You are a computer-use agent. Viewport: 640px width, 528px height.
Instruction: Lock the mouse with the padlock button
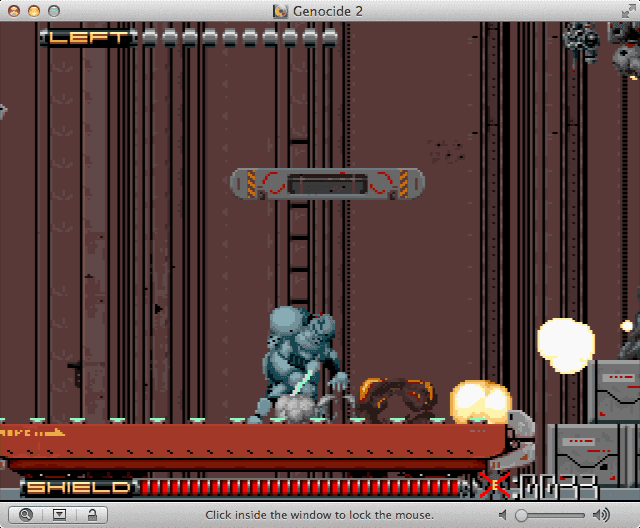tap(92, 515)
